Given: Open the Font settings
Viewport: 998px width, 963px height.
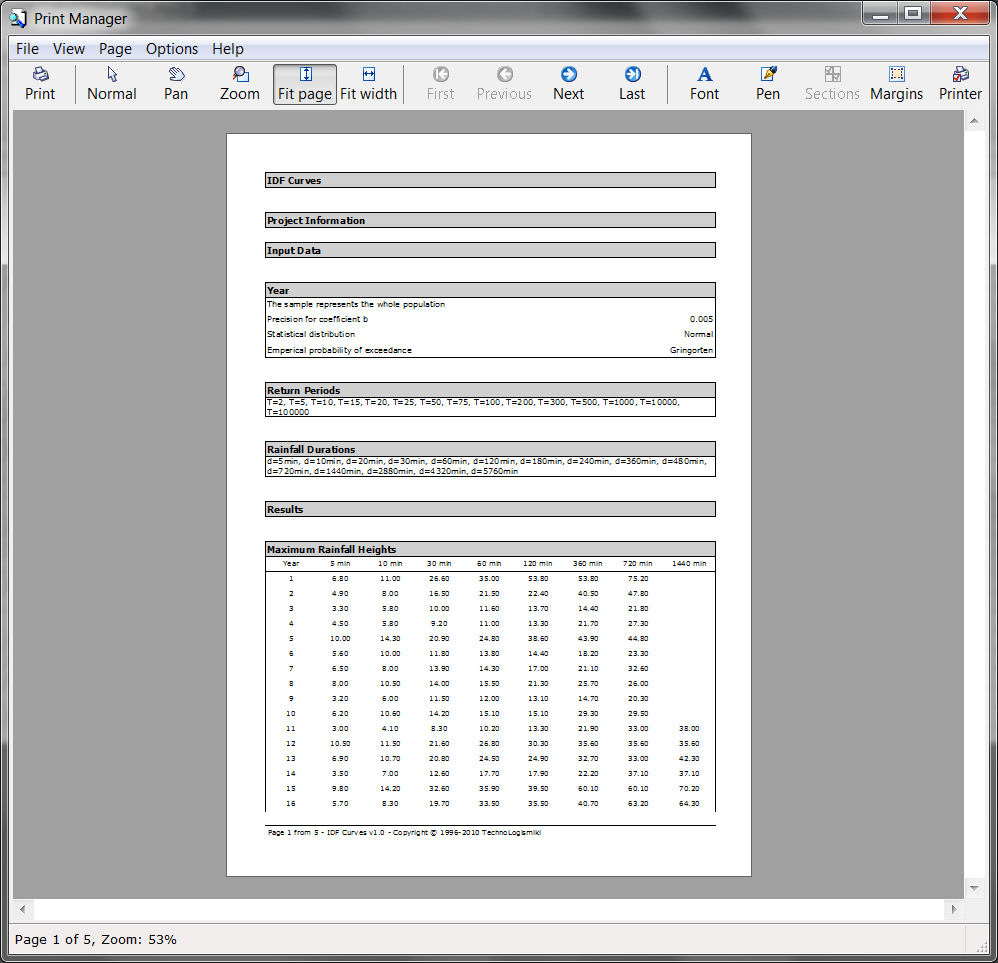Looking at the screenshot, I should [704, 84].
